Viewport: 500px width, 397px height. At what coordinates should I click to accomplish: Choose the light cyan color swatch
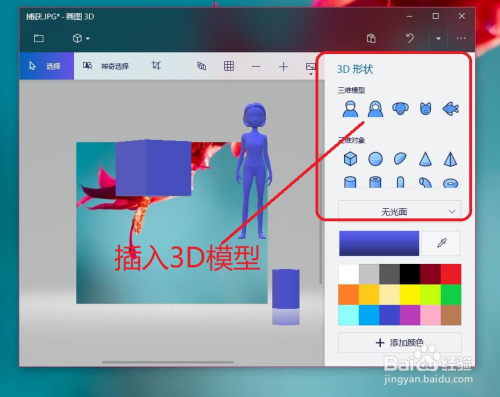[349, 315]
